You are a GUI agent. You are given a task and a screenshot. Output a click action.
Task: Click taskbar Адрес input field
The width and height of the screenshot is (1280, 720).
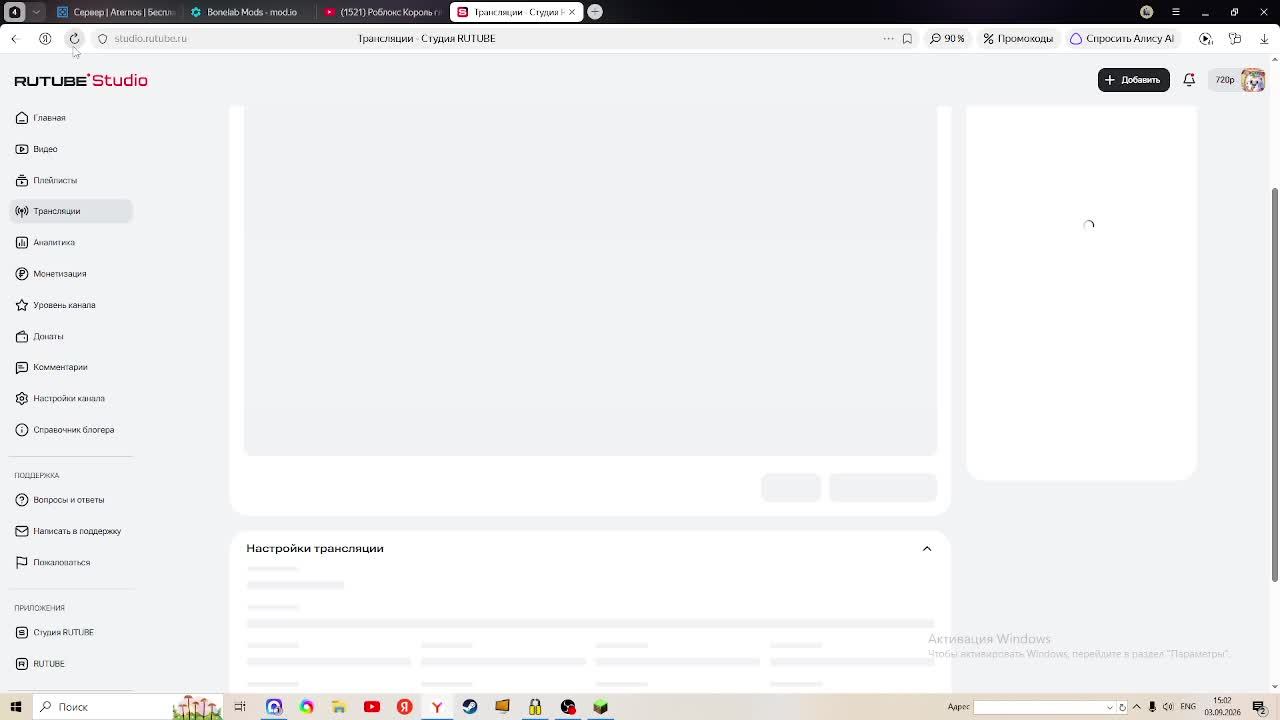pyautogui.click(x=1039, y=707)
